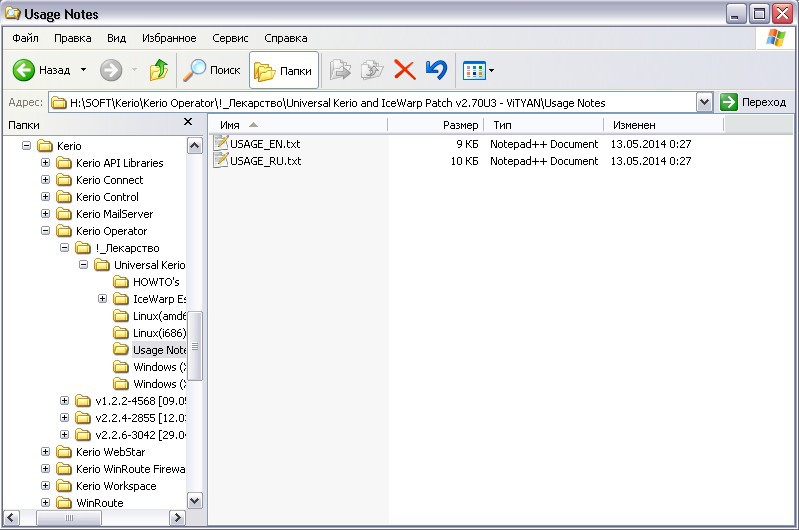Expand the Kerio API Libraries node
This screenshot has height=530, width=799.
45,163
